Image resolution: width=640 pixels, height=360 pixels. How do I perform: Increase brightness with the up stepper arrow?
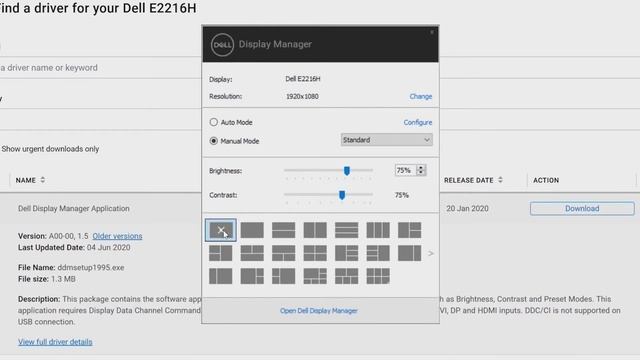point(421,167)
